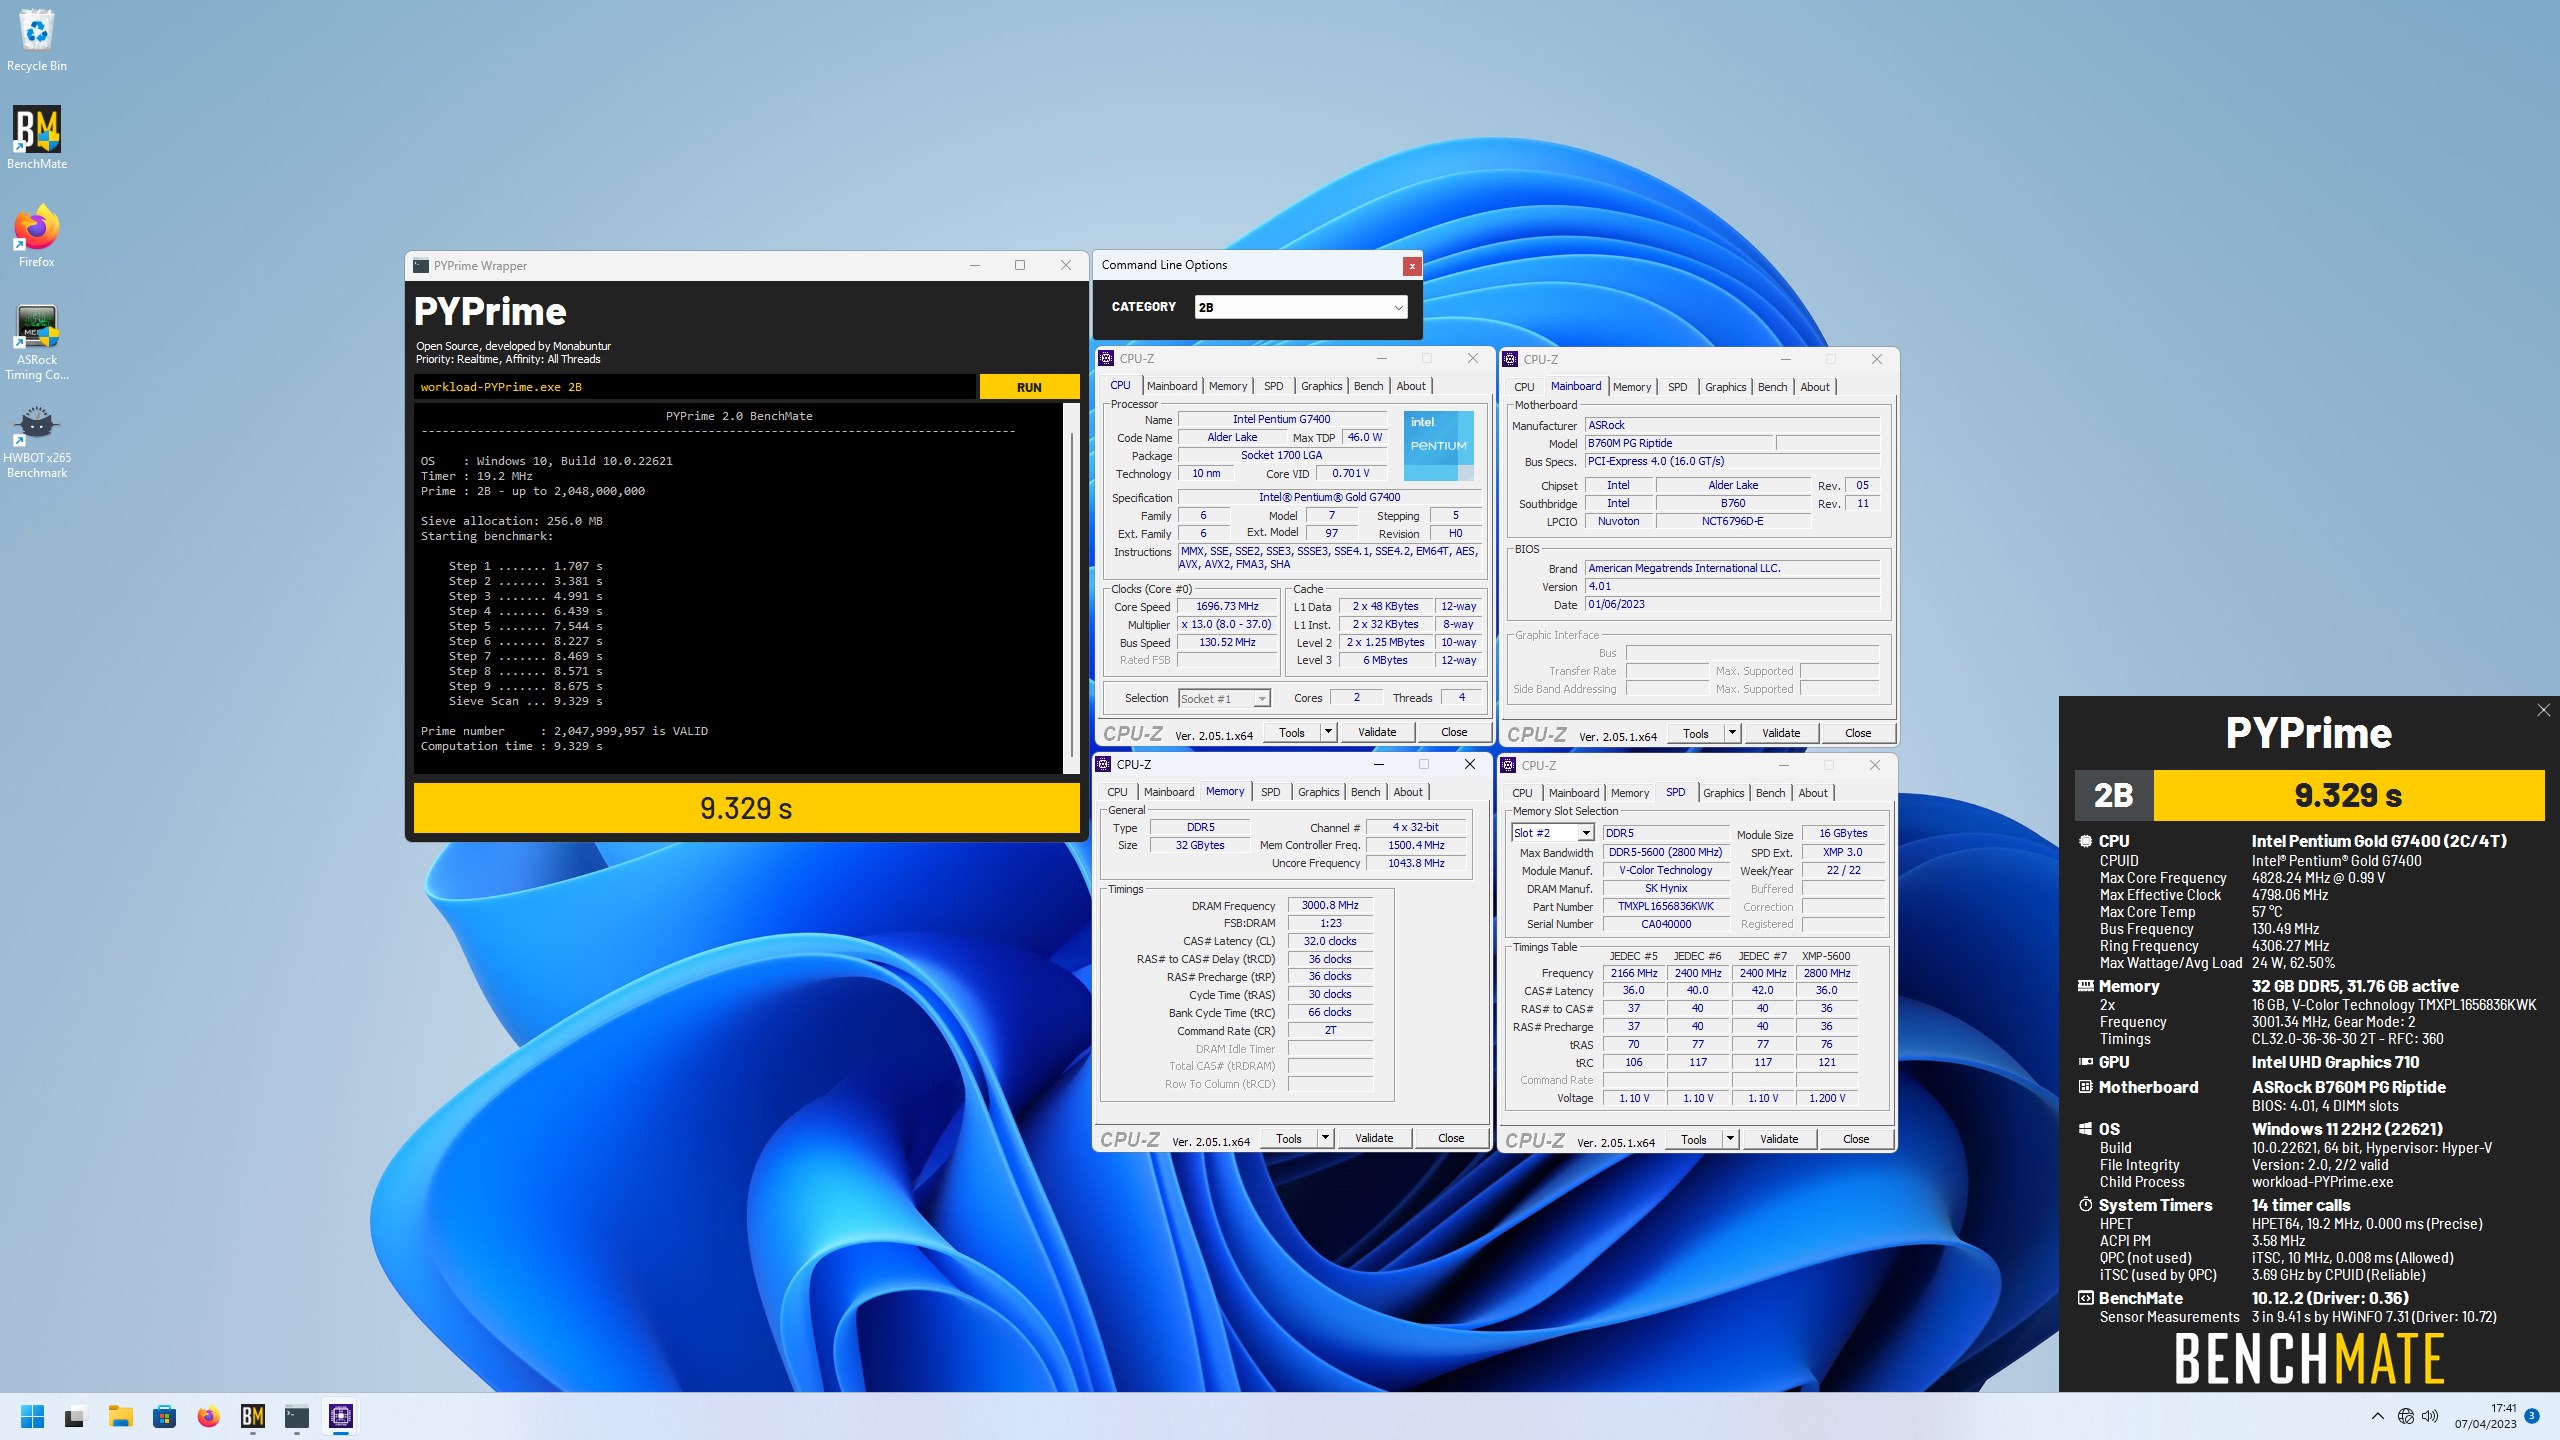The height and width of the screenshot is (1440, 2560).
Task: Click the CPU-Z Mainboard window title icon
Action: [x=1510, y=359]
